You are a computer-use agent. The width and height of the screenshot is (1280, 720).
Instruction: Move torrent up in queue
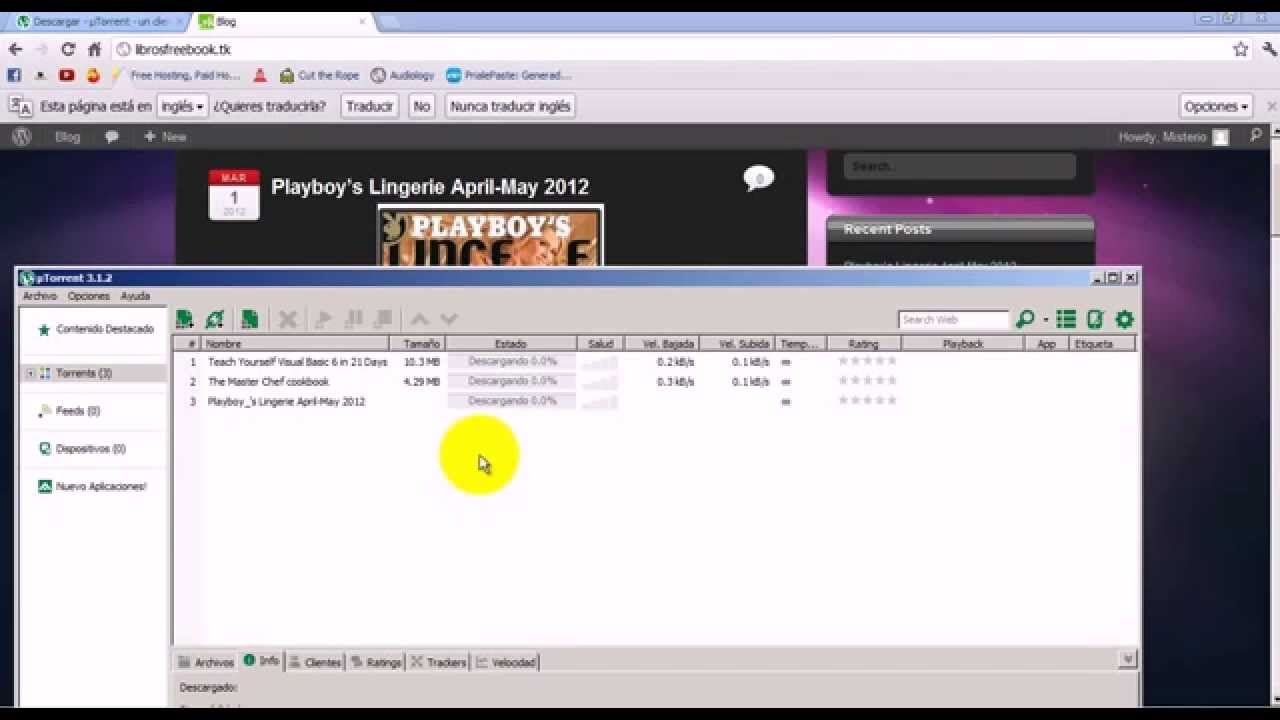(x=420, y=319)
